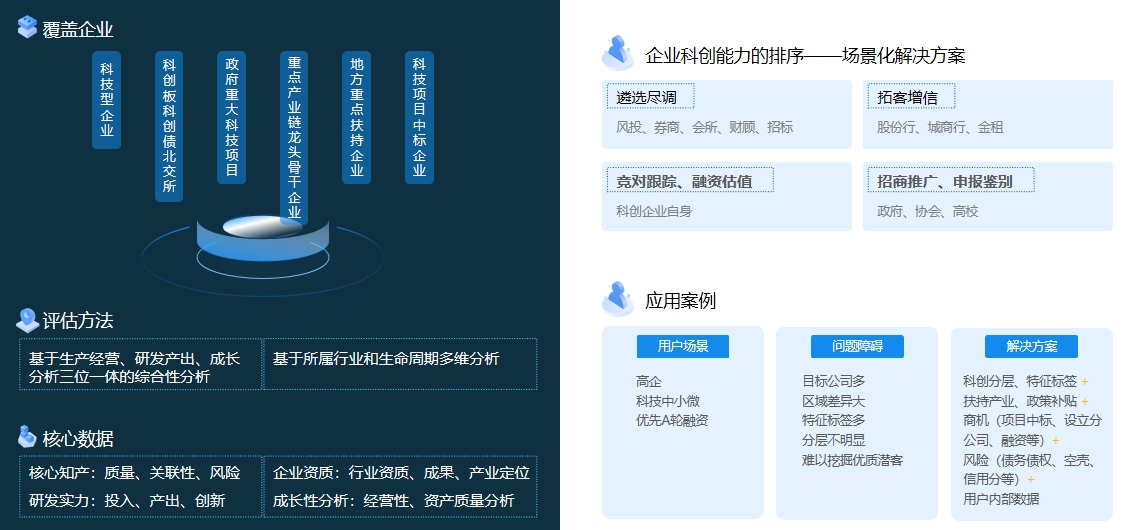
Task: Click 分层不明显 in the 问题障碍 card
Action: point(833,440)
